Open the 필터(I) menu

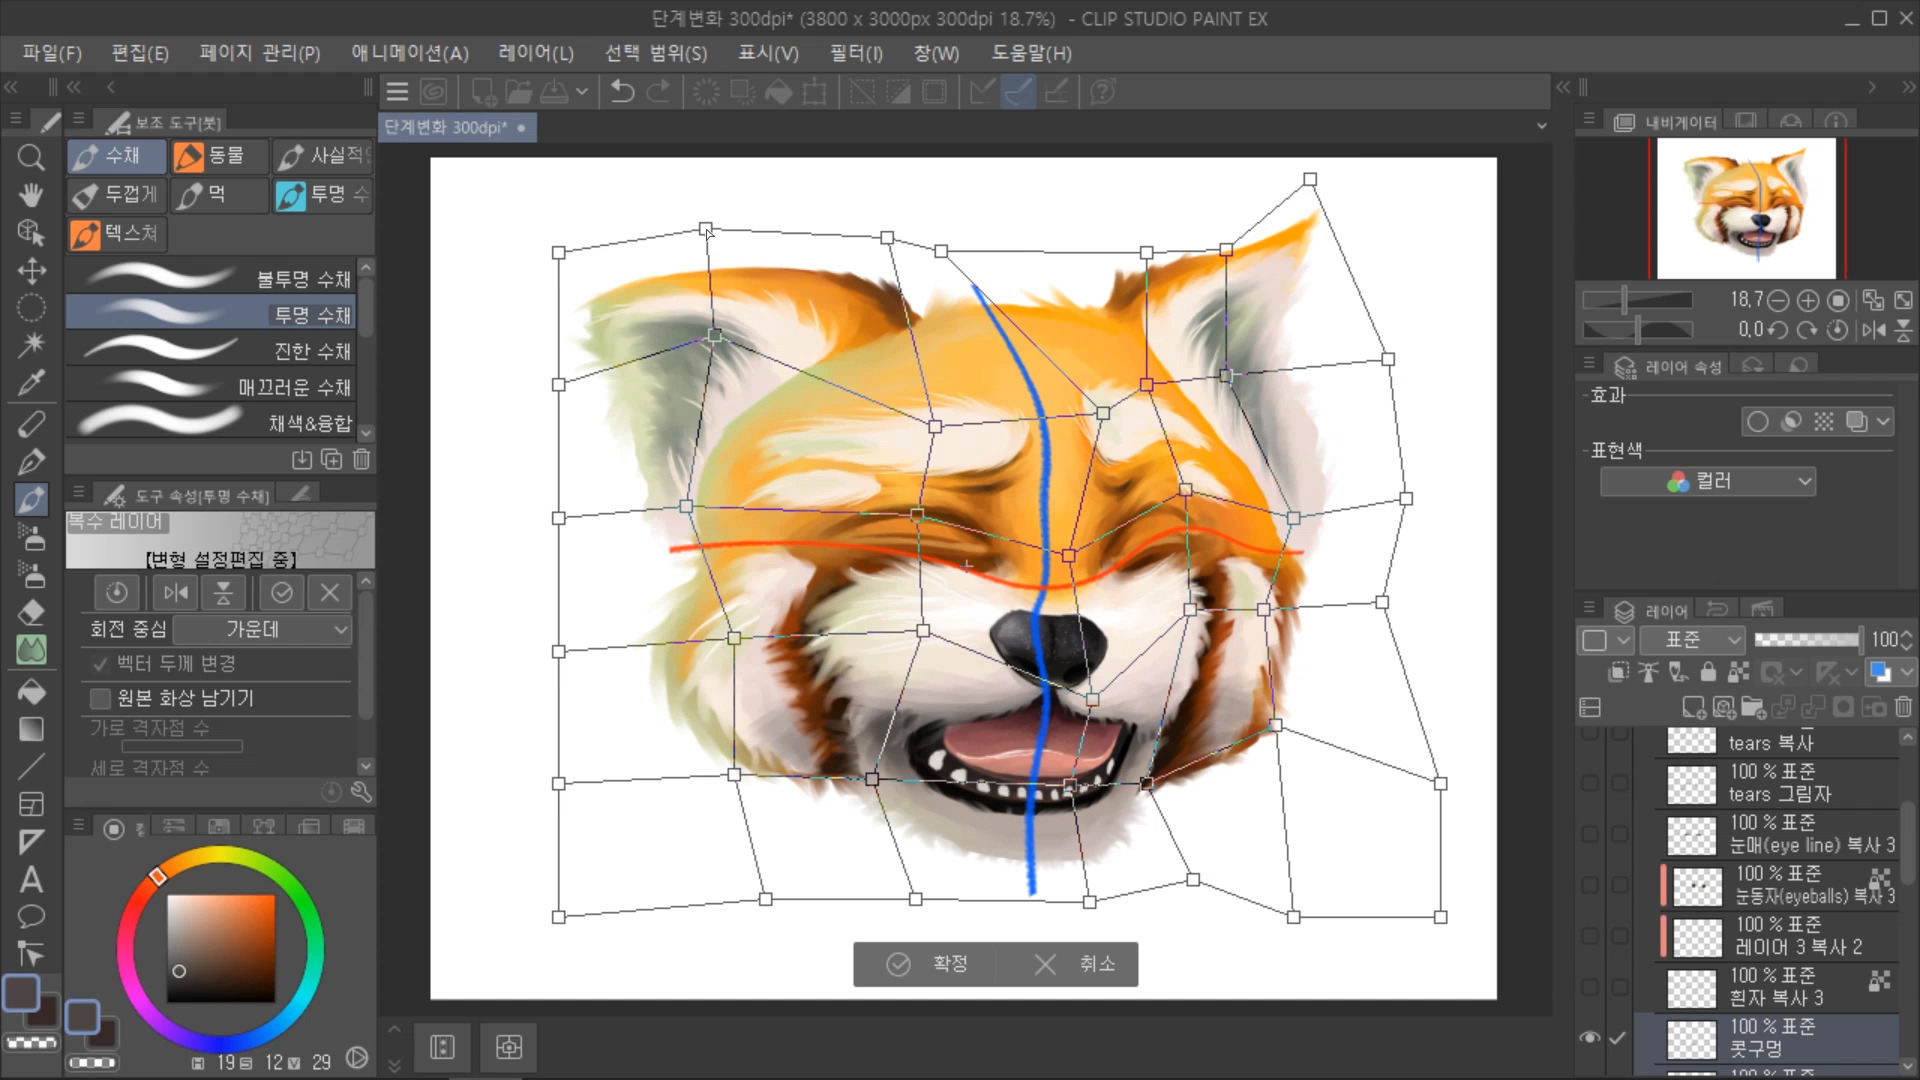pos(855,53)
